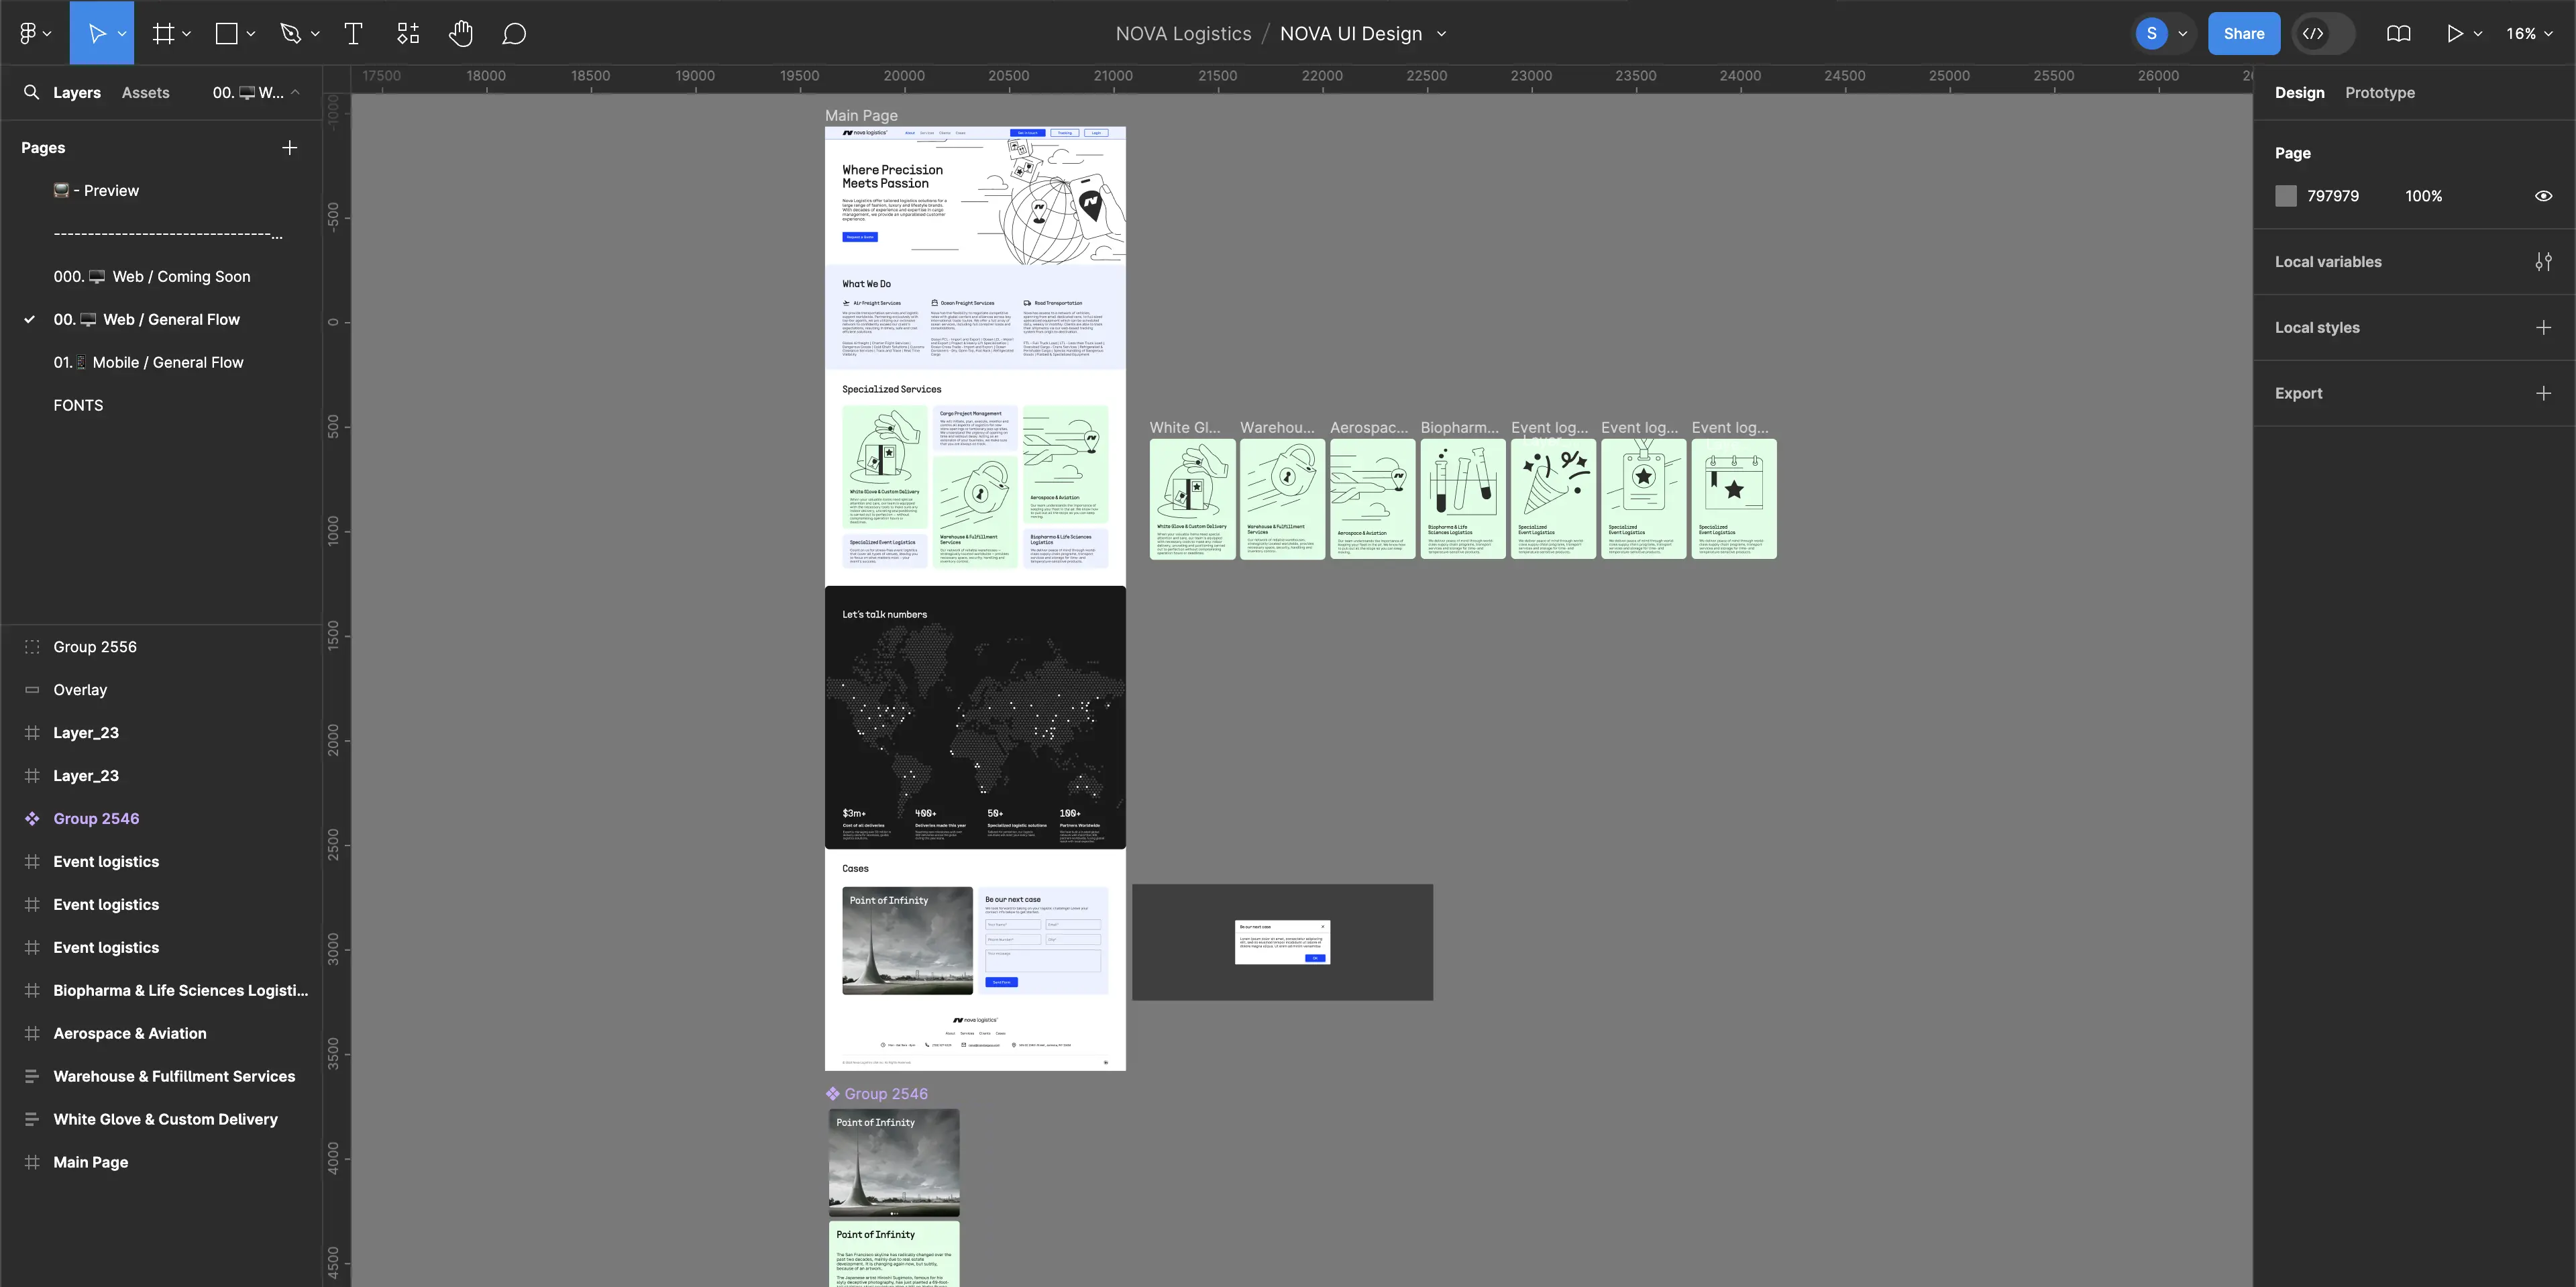Screen dimensions: 2576x1287
Task: Add a new local style
Action: click(x=2543, y=328)
